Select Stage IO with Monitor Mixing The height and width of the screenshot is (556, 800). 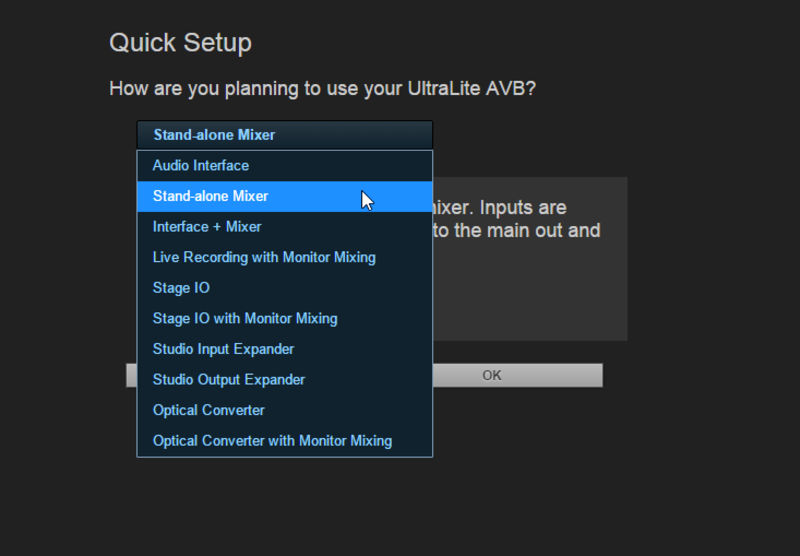coord(285,319)
